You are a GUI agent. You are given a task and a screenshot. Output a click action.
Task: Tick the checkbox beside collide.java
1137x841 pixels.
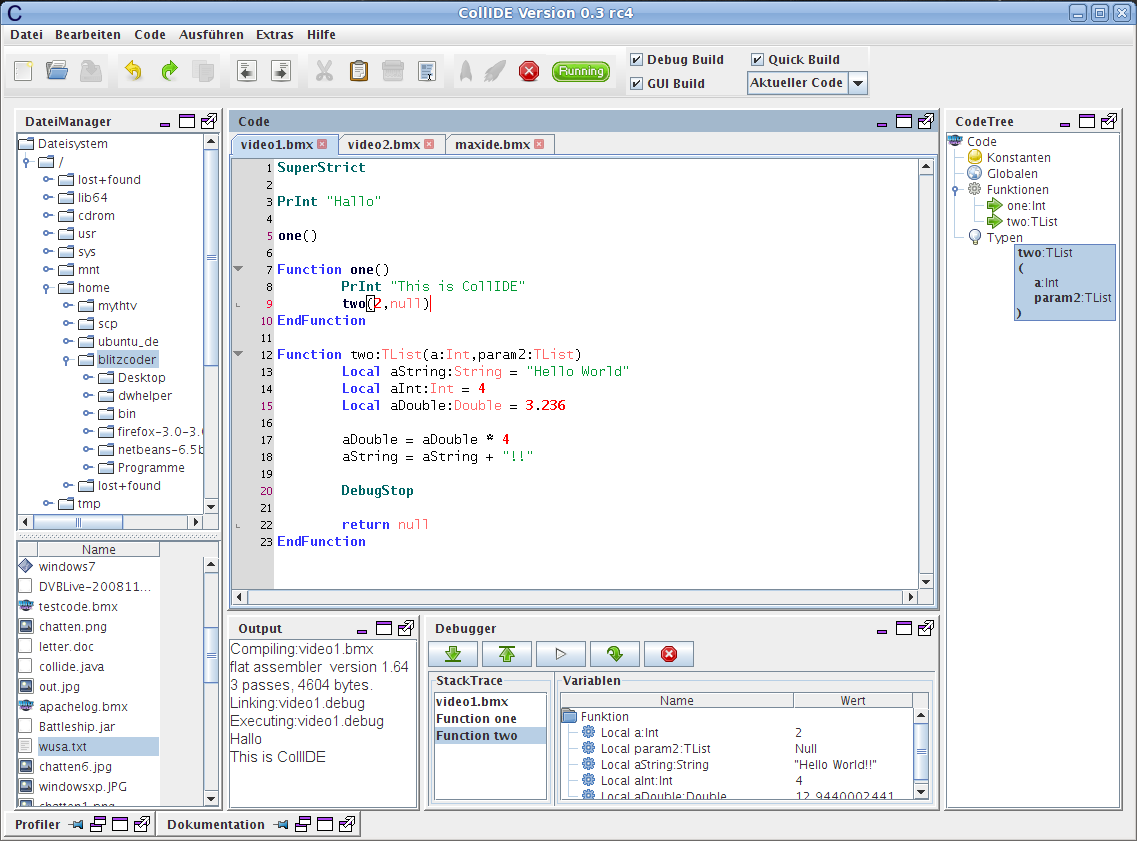(x=25, y=666)
